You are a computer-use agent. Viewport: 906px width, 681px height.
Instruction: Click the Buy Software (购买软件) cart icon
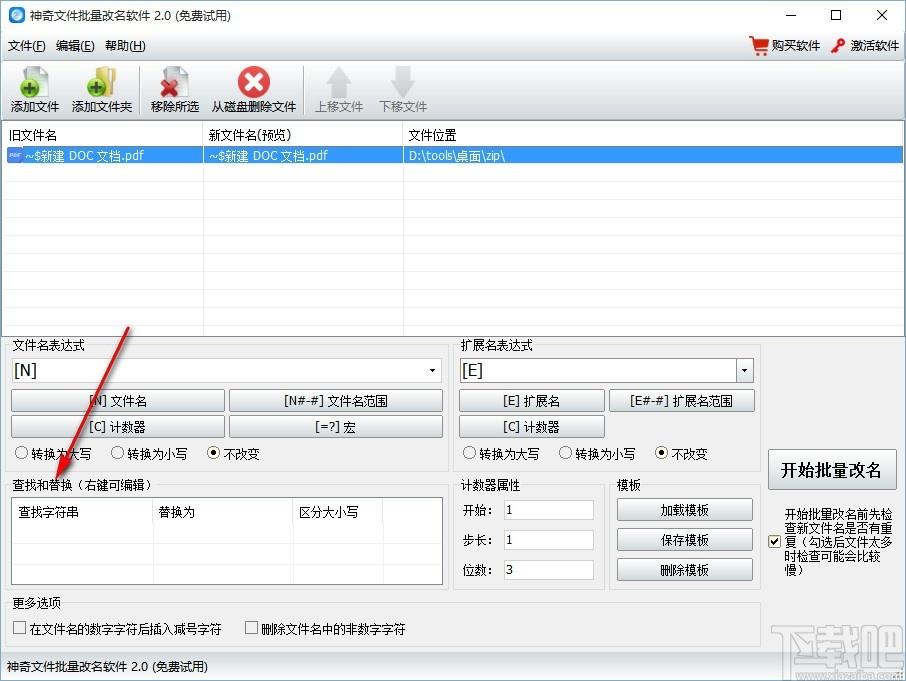pos(761,46)
